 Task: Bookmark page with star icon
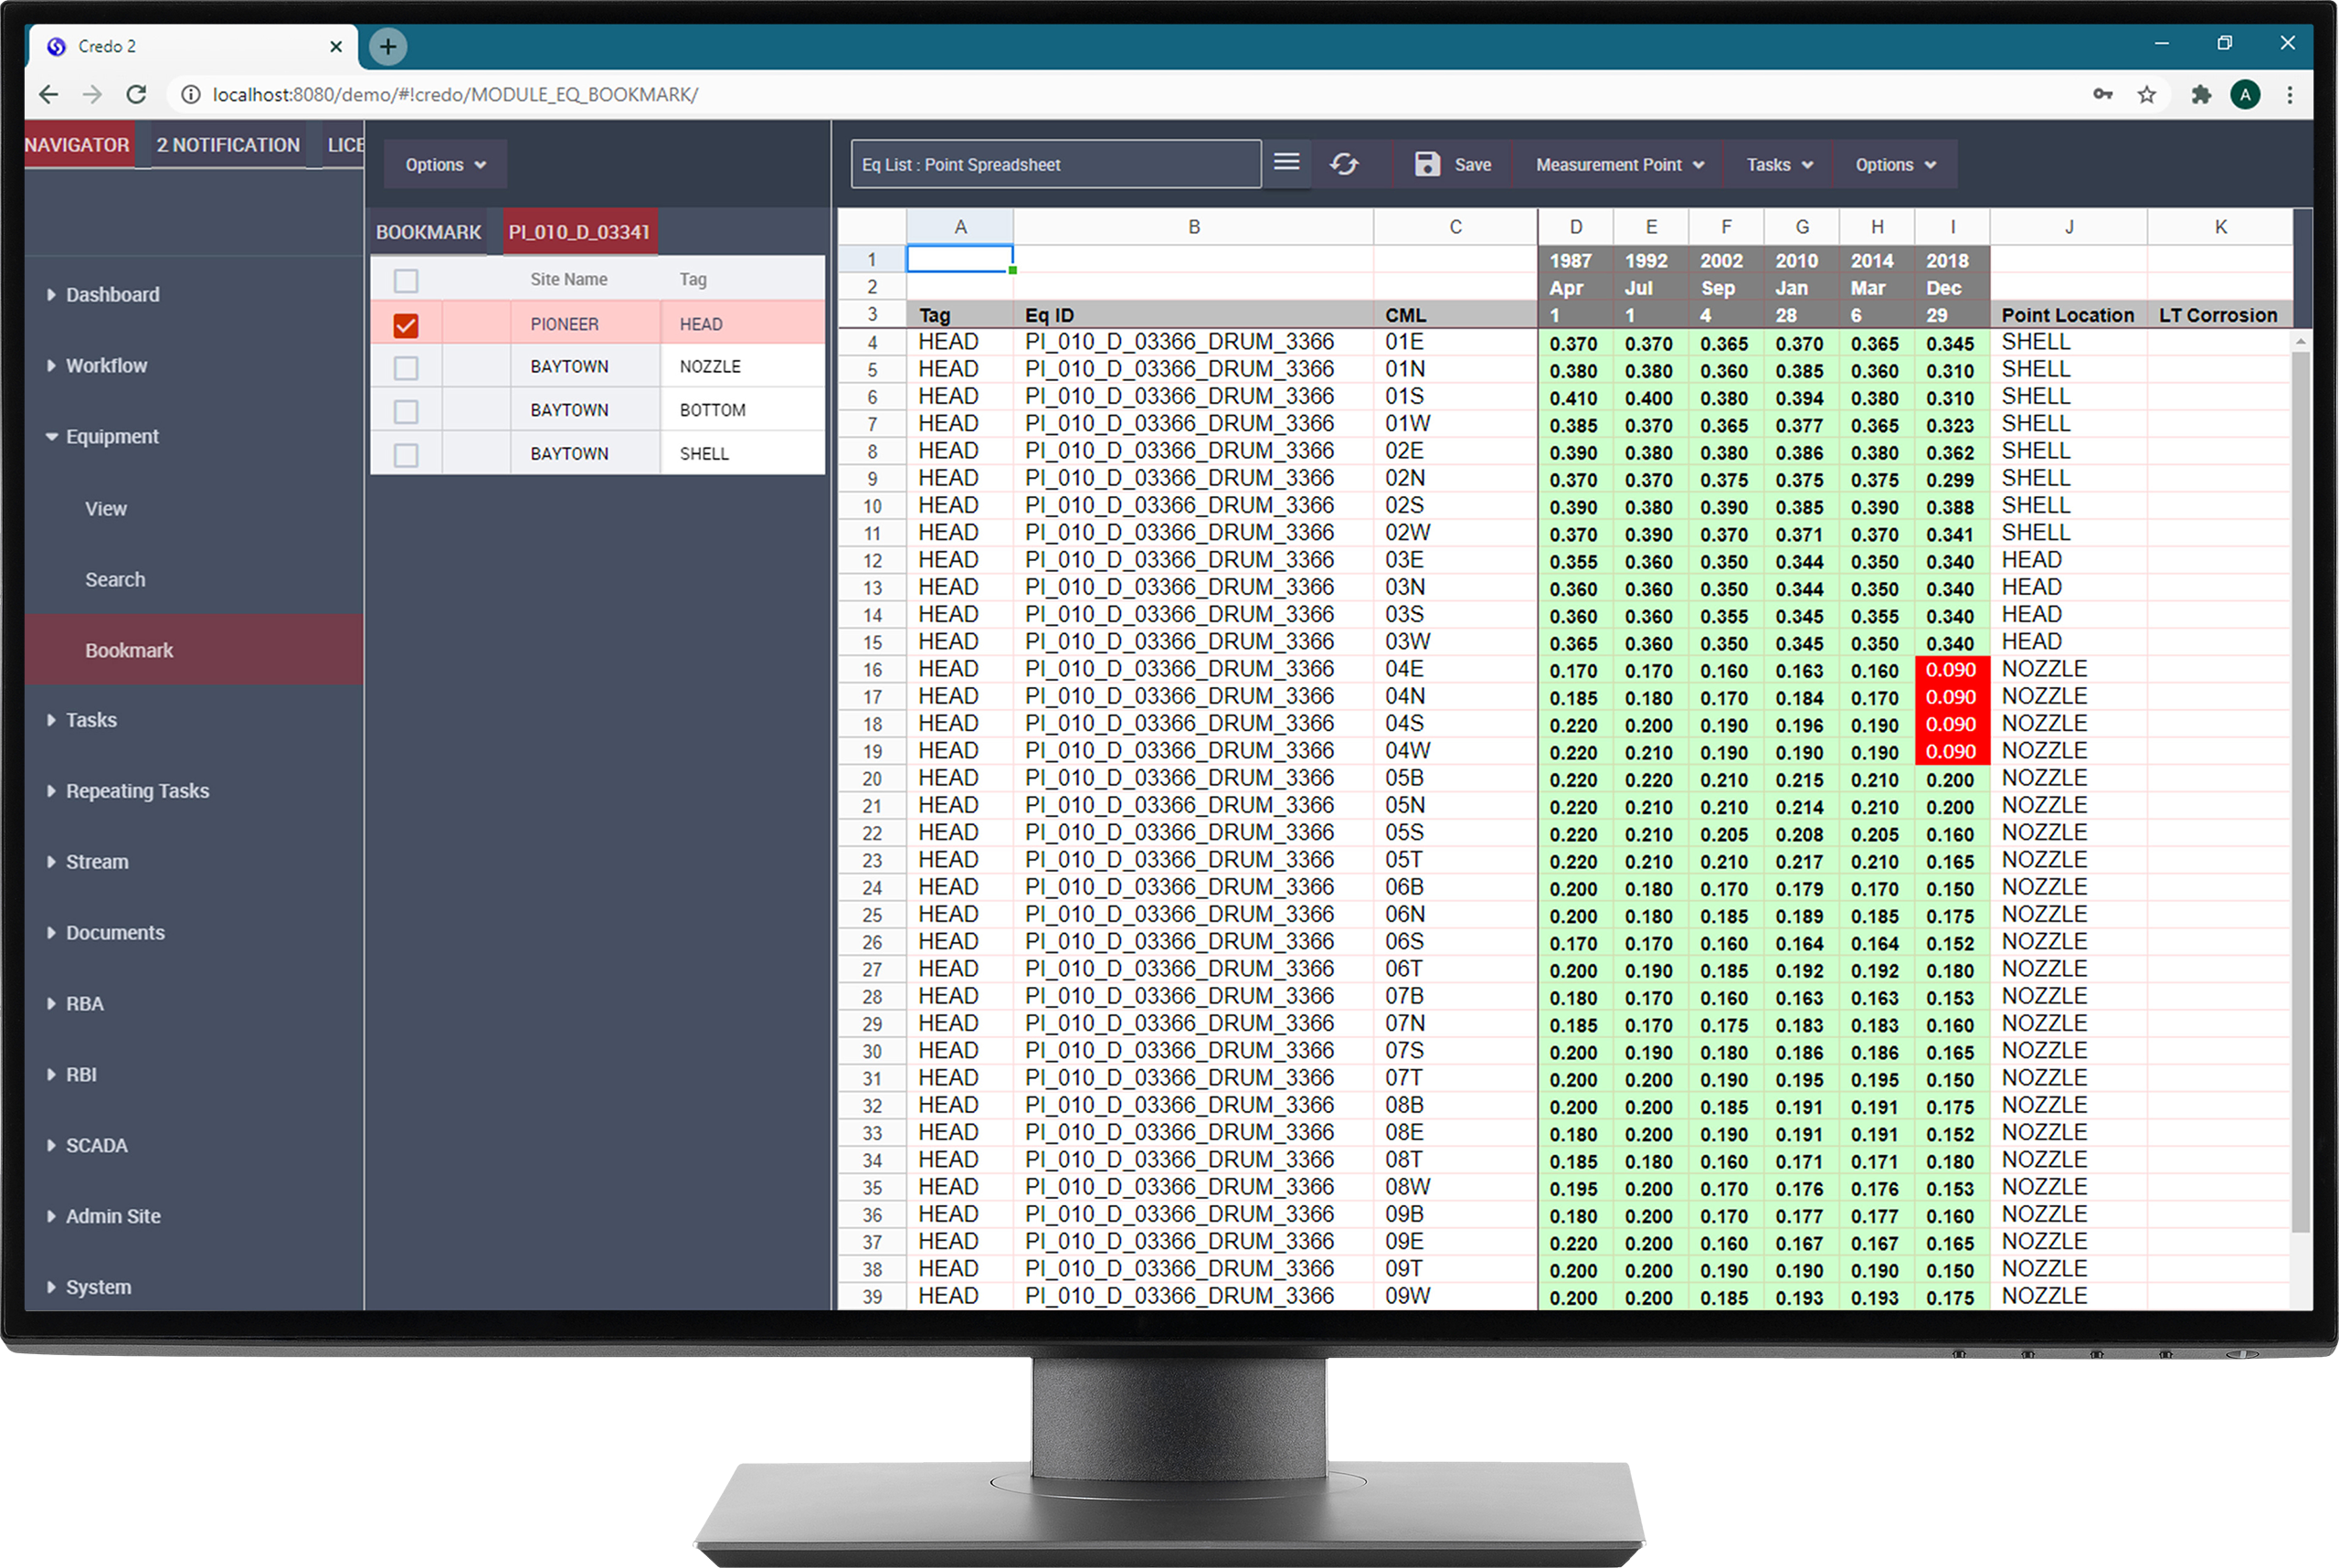tap(2147, 95)
